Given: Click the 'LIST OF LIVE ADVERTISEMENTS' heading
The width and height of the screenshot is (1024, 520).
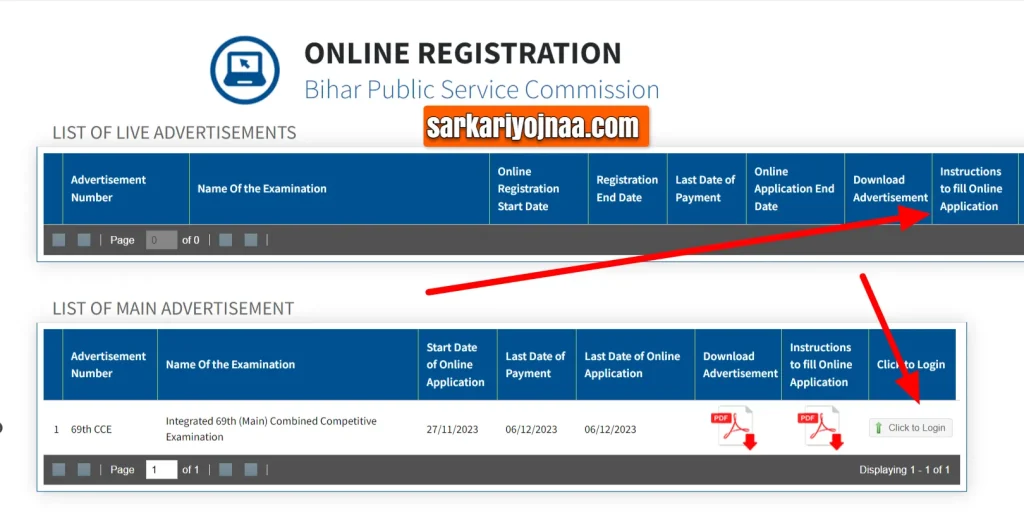Looking at the screenshot, I should [174, 133].
